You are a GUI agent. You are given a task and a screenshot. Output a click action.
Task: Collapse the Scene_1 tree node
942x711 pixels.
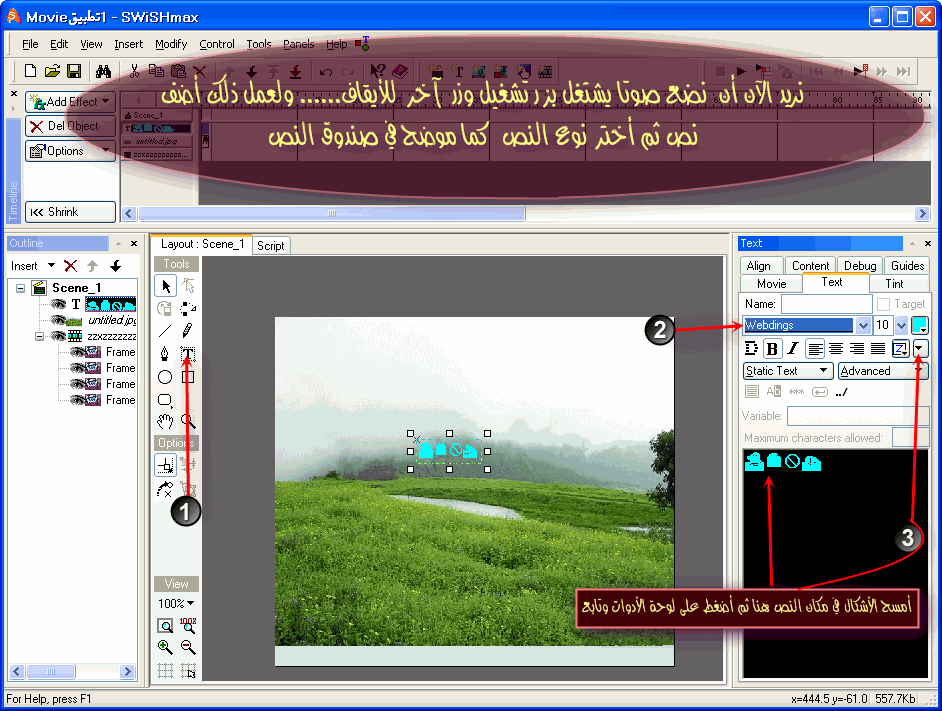pos(20,288)
